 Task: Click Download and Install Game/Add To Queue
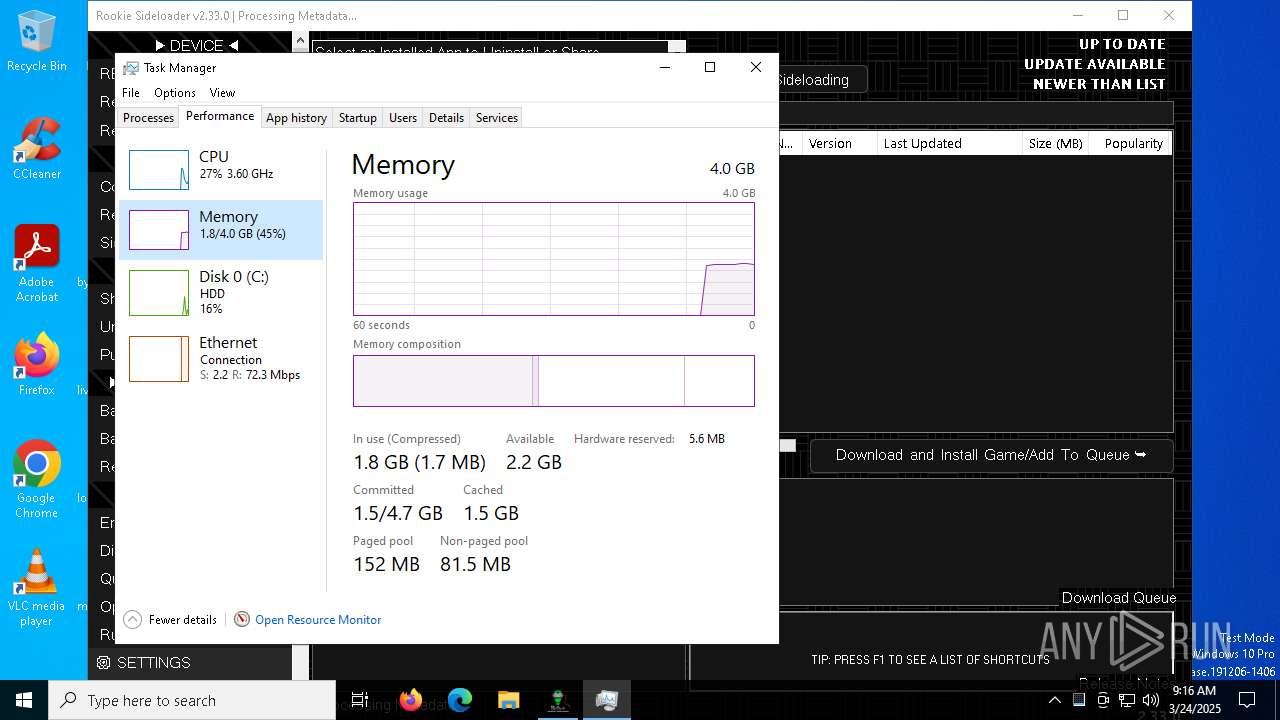[x=991, y=455]
